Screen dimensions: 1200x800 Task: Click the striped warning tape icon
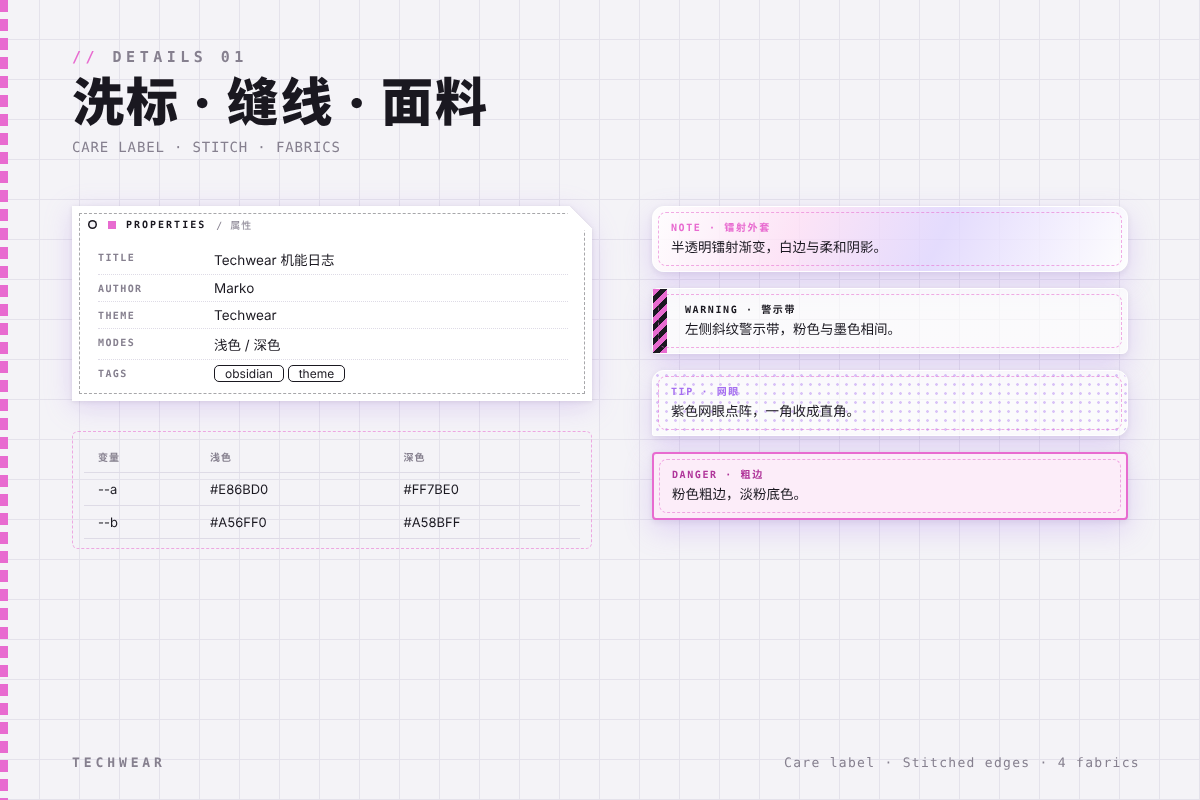[x=660, y=321]
